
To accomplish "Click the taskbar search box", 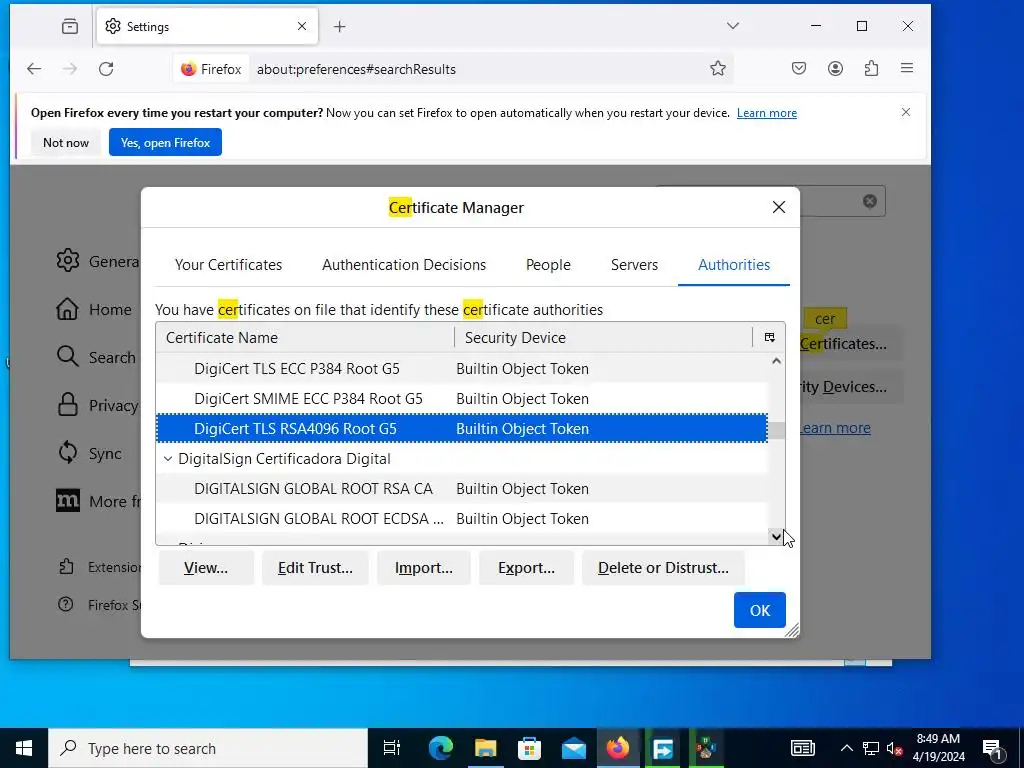I will [208, 748].
